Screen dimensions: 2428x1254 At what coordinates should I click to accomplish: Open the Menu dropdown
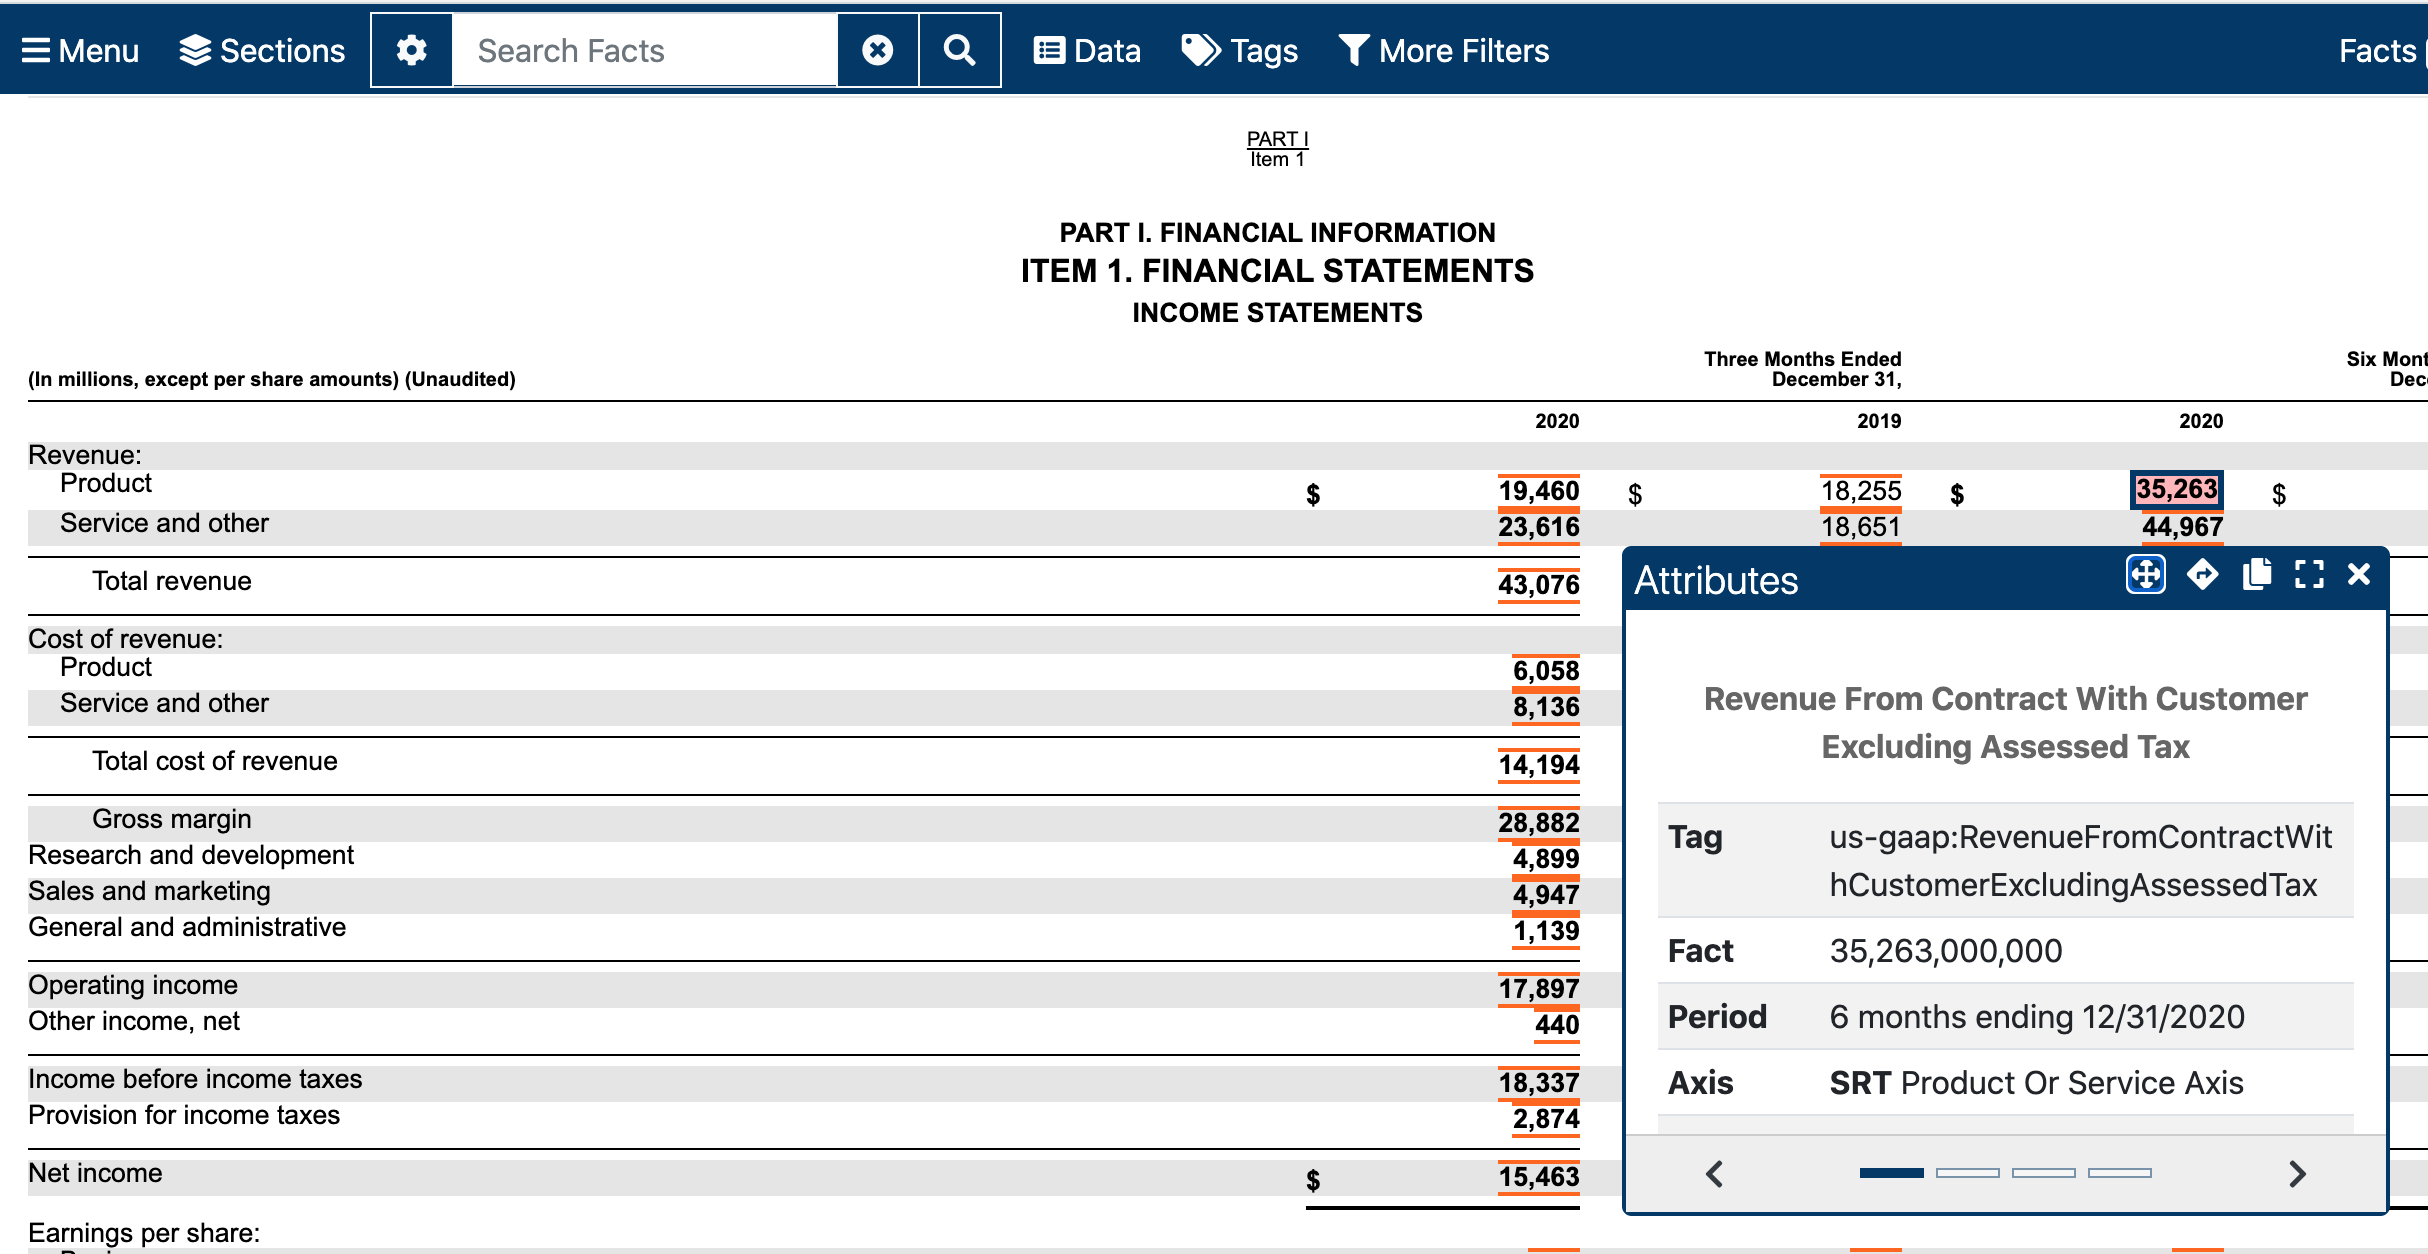tap(81, 50)
